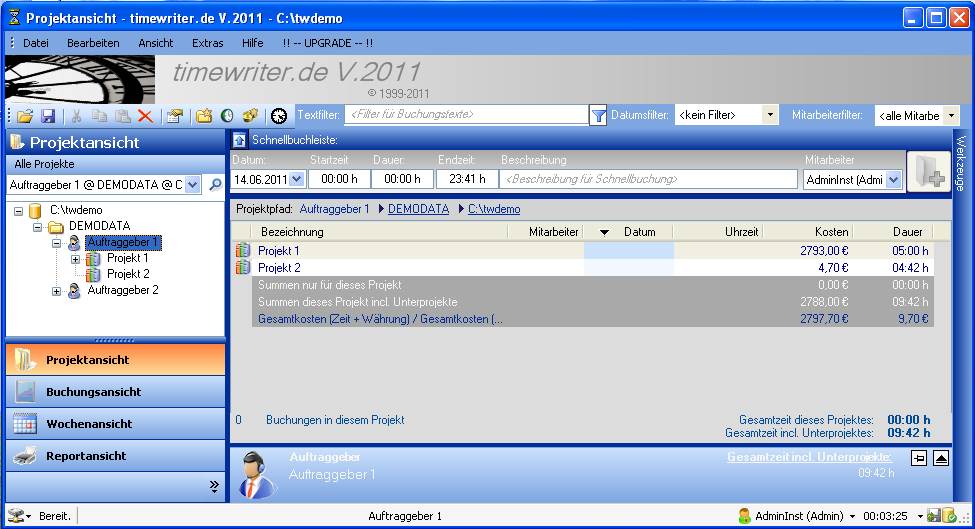Open the Datum date picker dropdown
975x529 pixels.
point(297,179)
